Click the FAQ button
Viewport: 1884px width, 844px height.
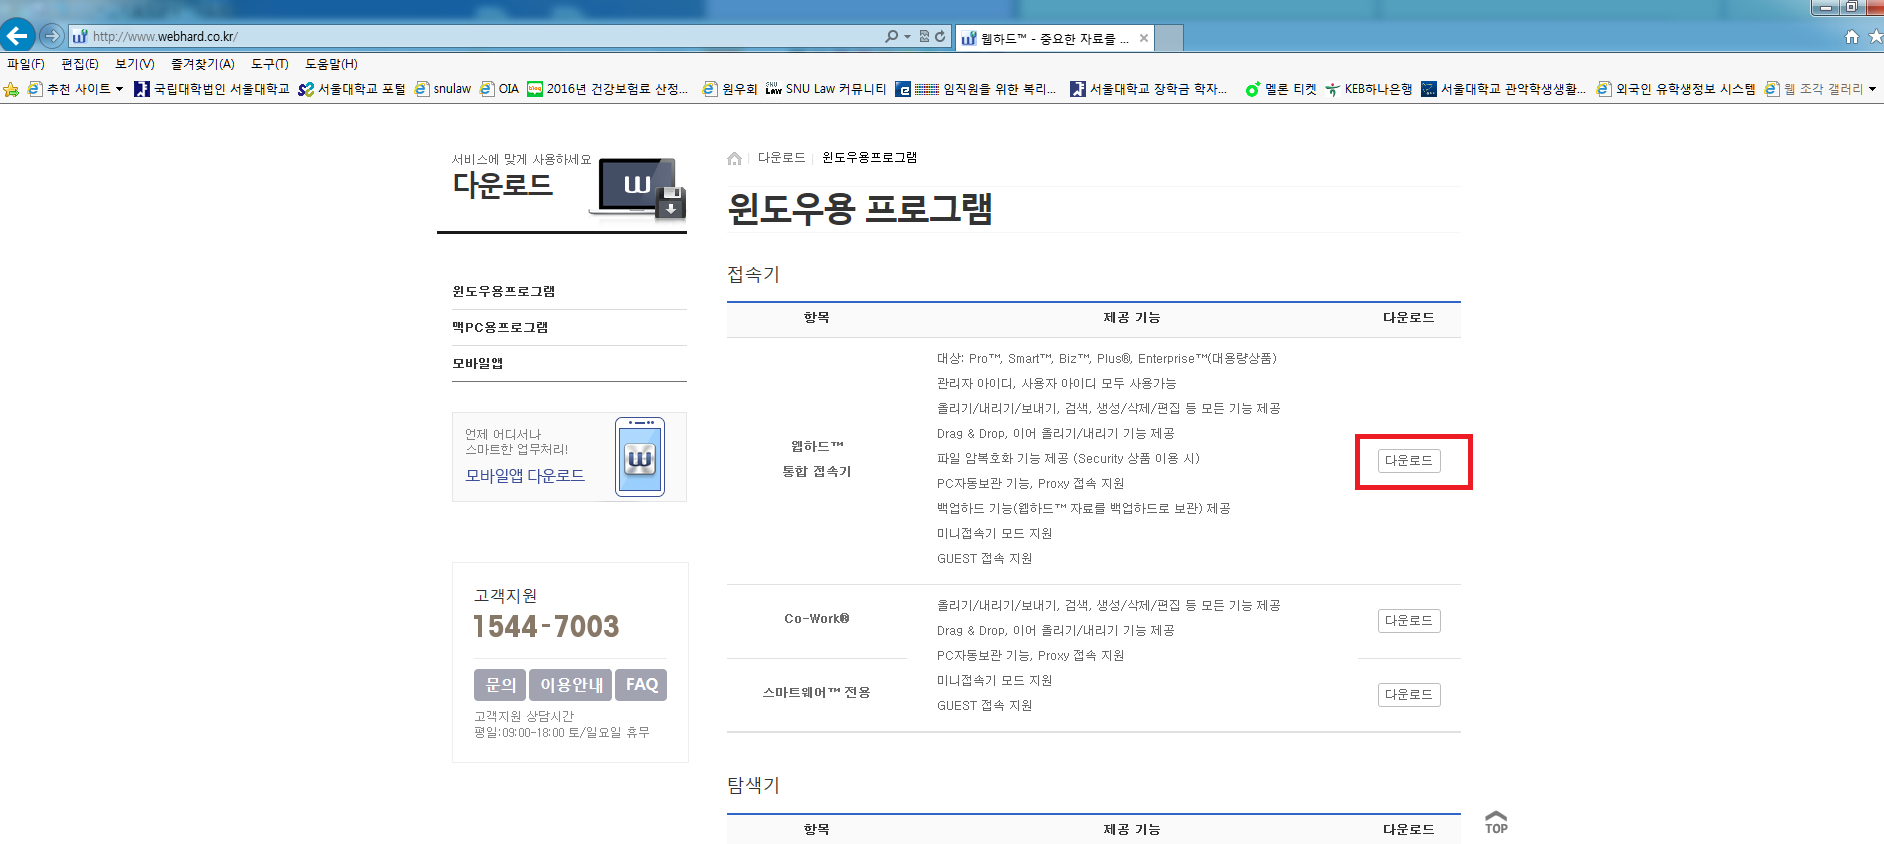[641, 685]
